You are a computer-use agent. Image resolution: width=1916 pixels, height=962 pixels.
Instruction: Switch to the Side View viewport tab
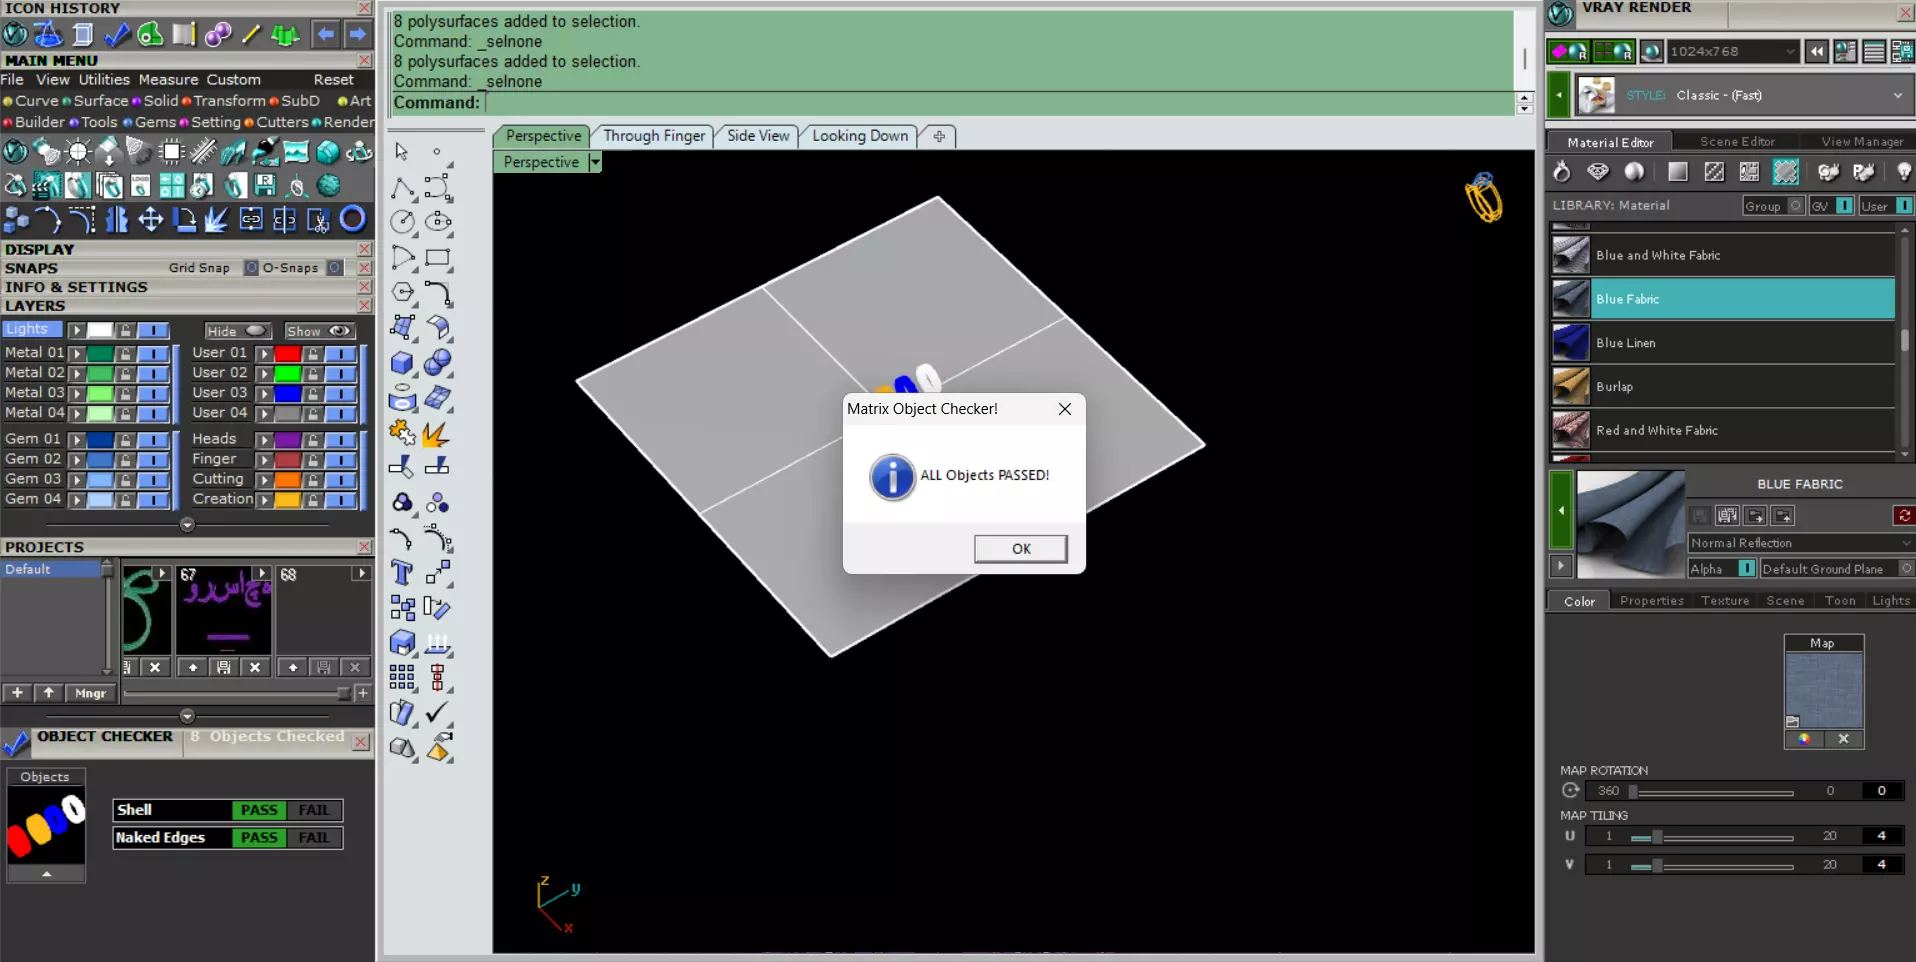pos(758,136)
